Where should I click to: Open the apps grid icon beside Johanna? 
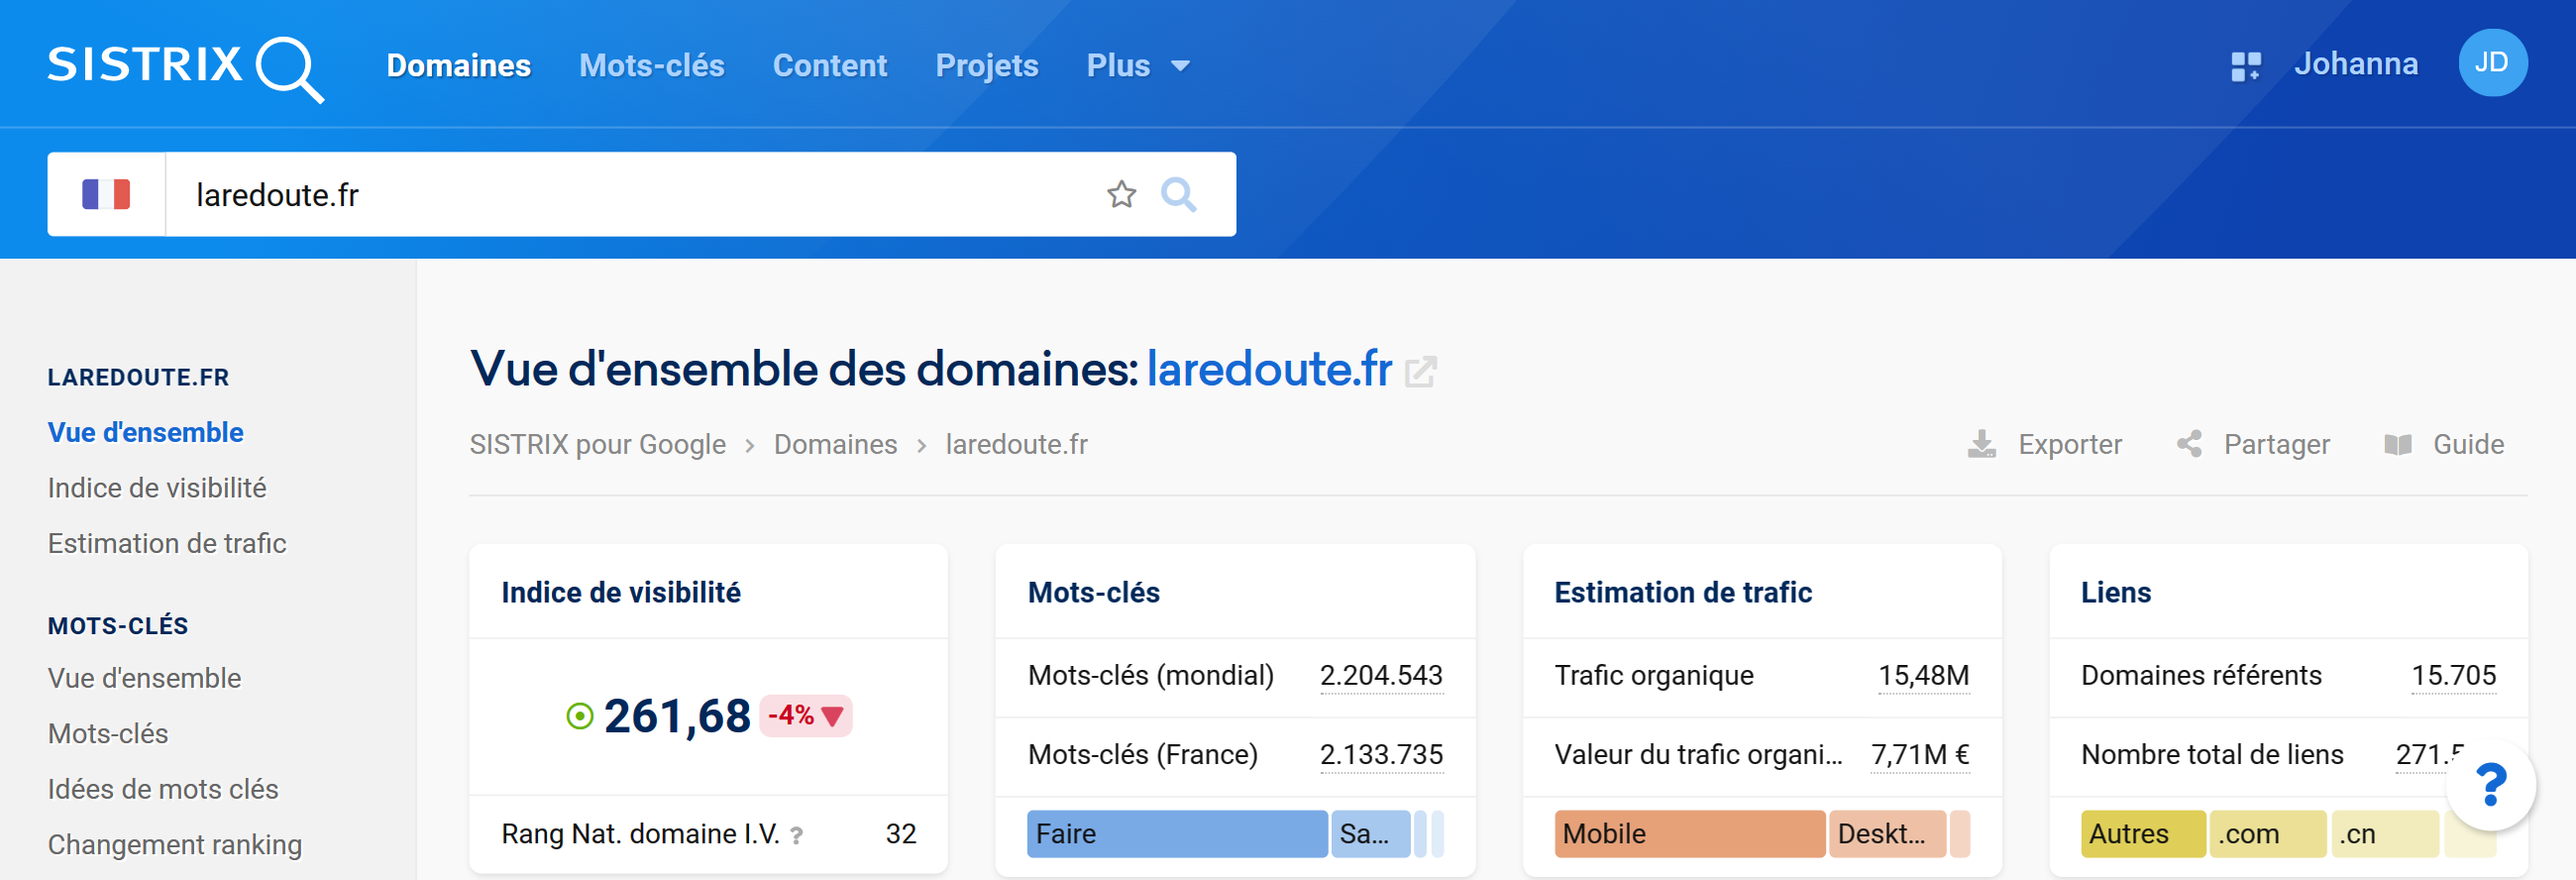2246,66
